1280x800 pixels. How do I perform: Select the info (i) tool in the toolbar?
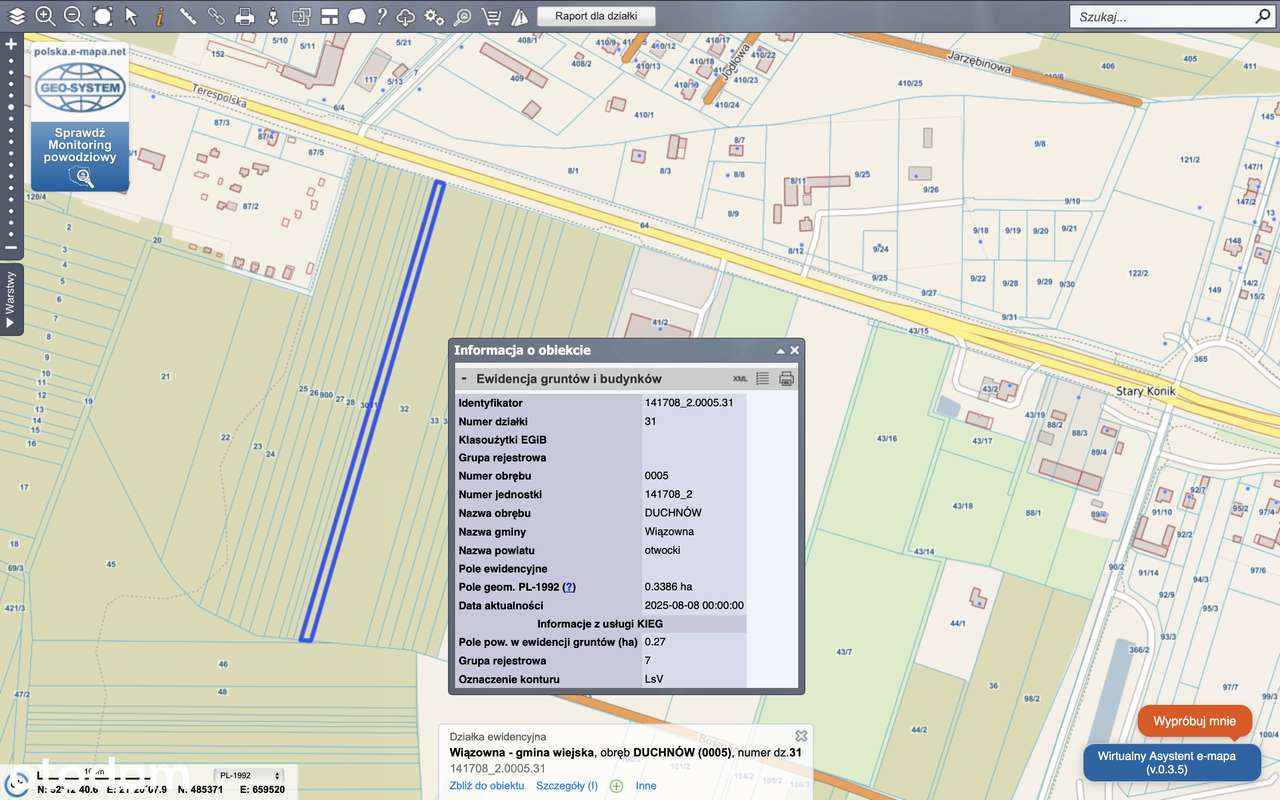coord(158,15)
